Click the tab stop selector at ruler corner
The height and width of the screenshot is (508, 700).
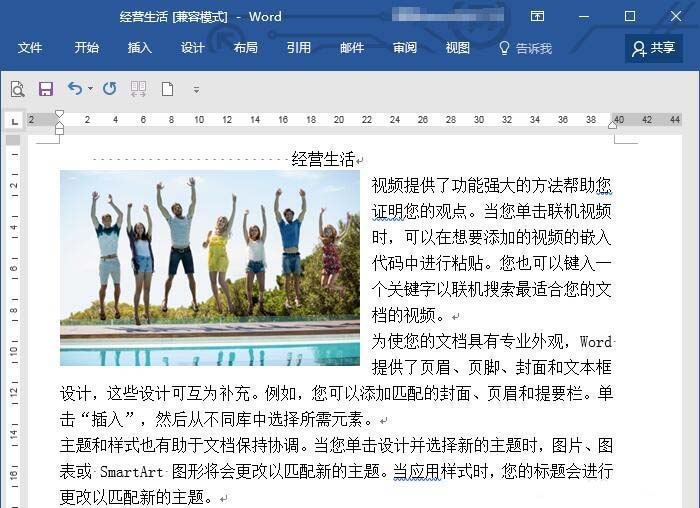coord(15,121)
